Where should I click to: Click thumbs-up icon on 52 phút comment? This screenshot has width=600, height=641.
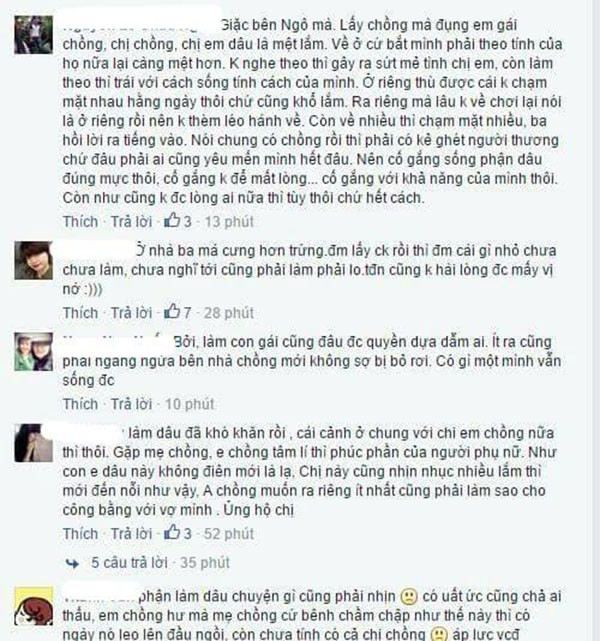pyautogui.click(x=172, y=532)
